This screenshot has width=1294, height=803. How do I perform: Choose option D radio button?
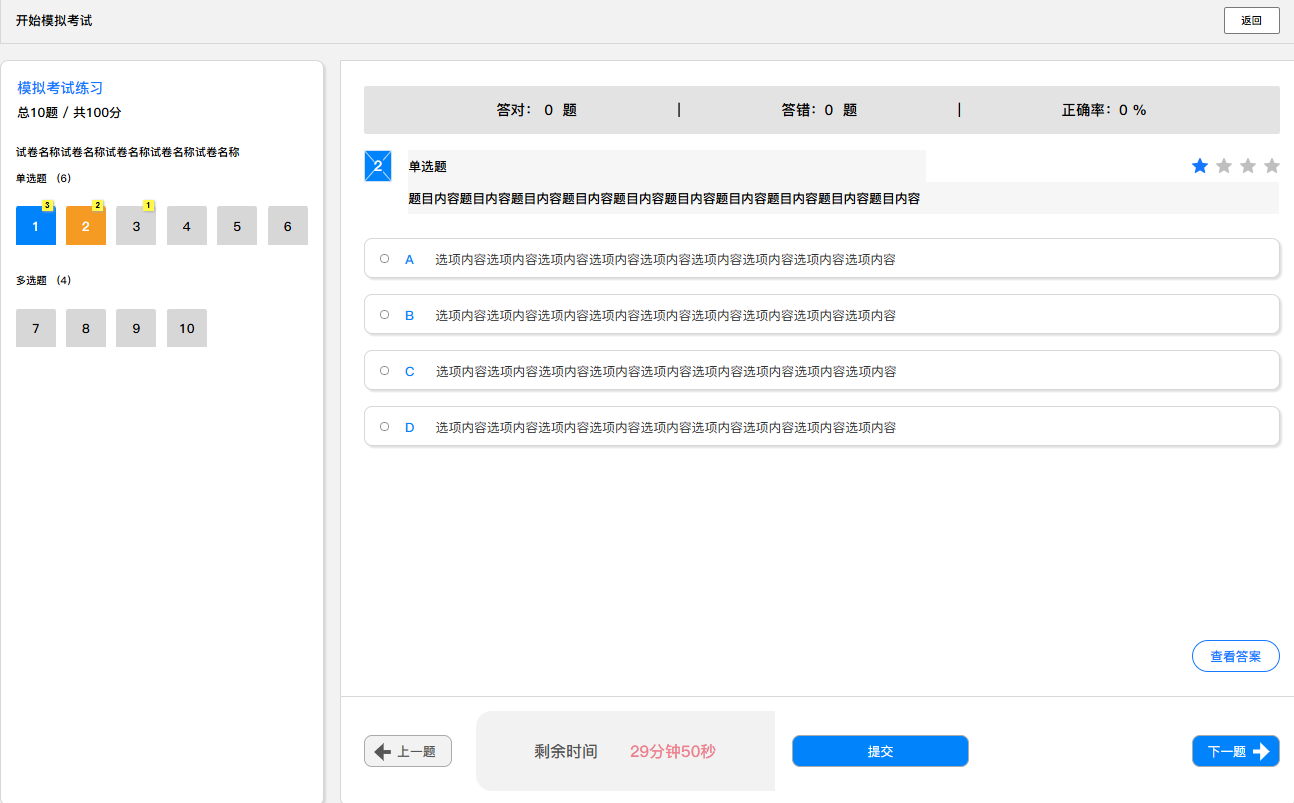click(384, 427)
